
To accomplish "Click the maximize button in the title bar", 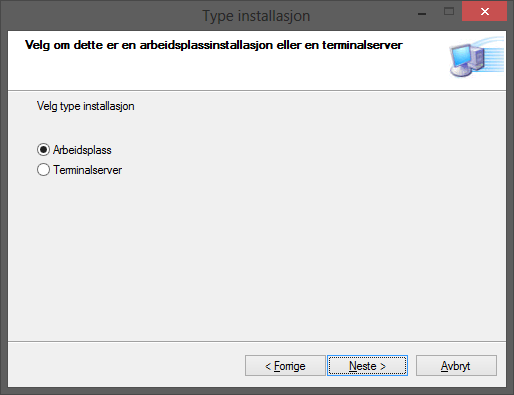I will click(449, 12).
